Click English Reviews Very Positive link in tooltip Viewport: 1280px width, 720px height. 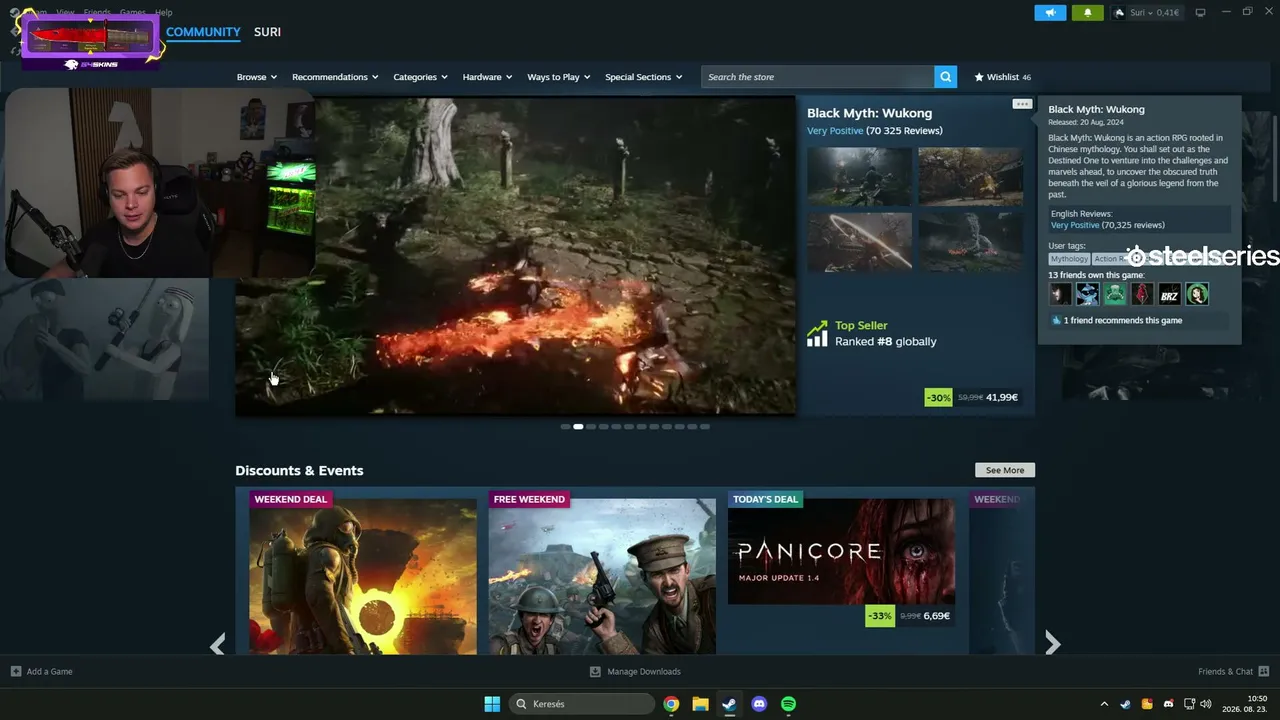click(x=1075, y=225)
